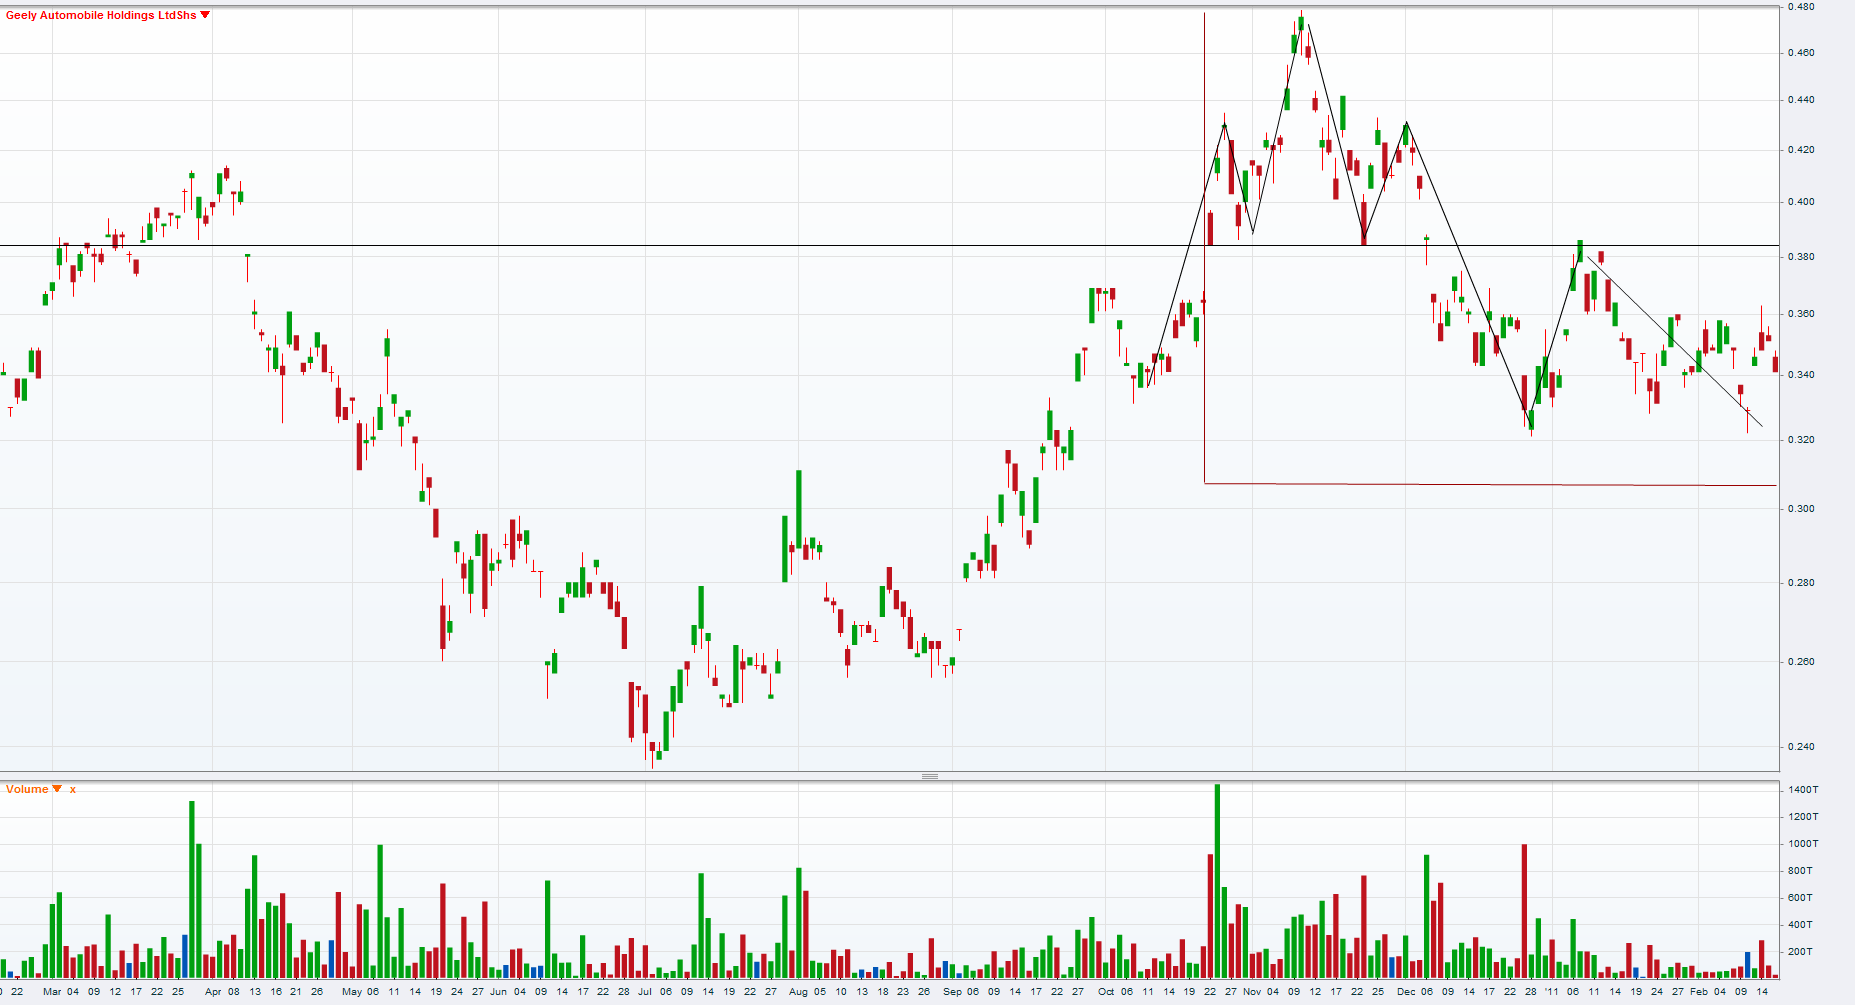Click the Aug label on the date axis
This screenshot has height=1005, width=1855.
click(x=798, y=992)
